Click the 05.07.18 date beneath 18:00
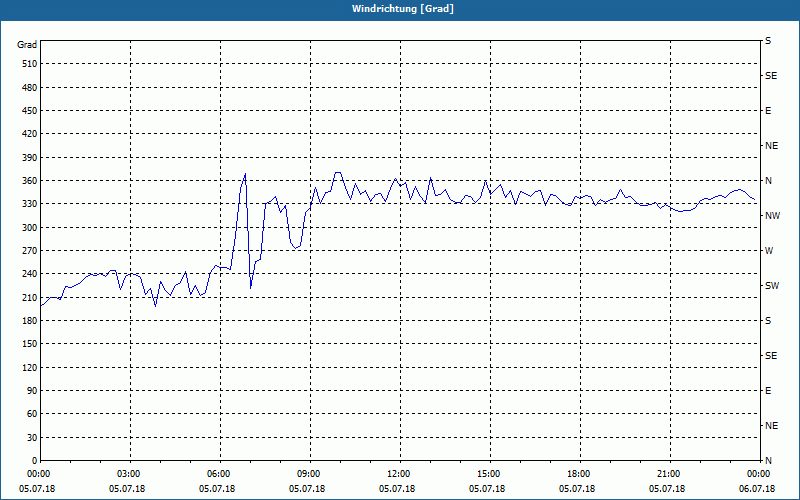The image size is (800, 500). [x=577, y=489]
